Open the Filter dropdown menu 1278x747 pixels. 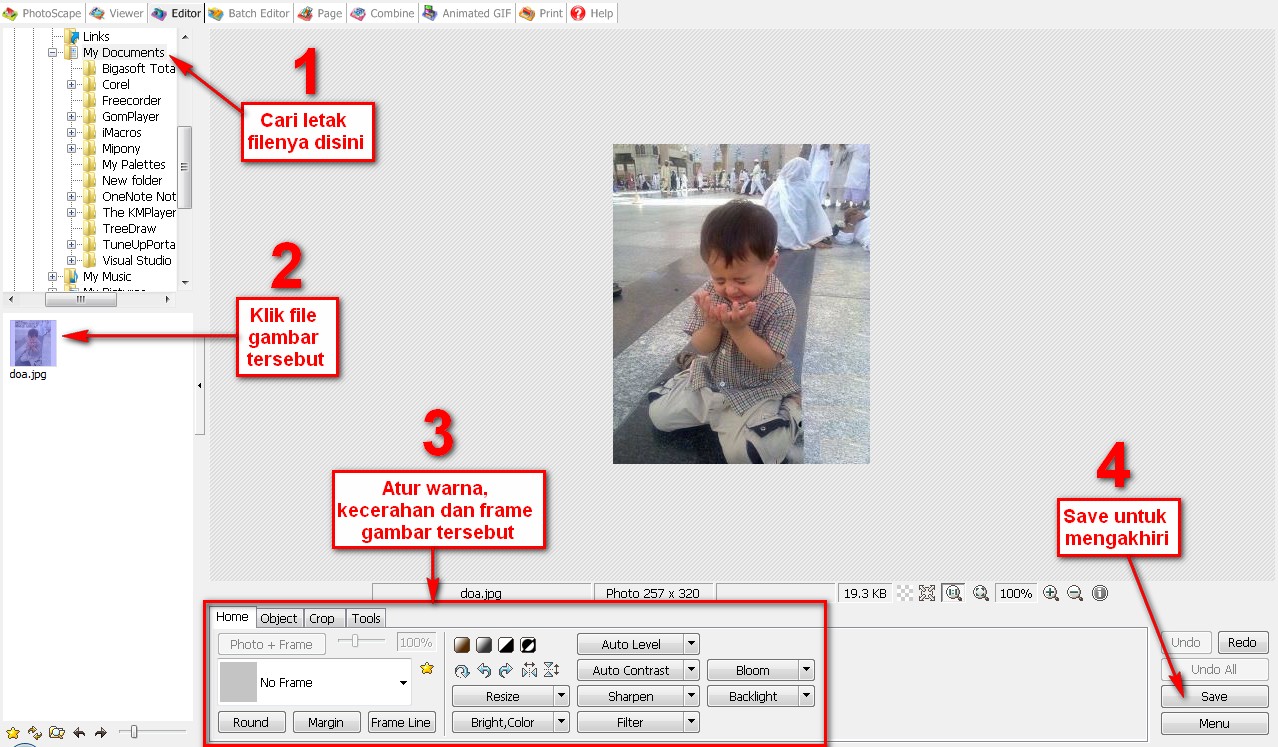691,721
